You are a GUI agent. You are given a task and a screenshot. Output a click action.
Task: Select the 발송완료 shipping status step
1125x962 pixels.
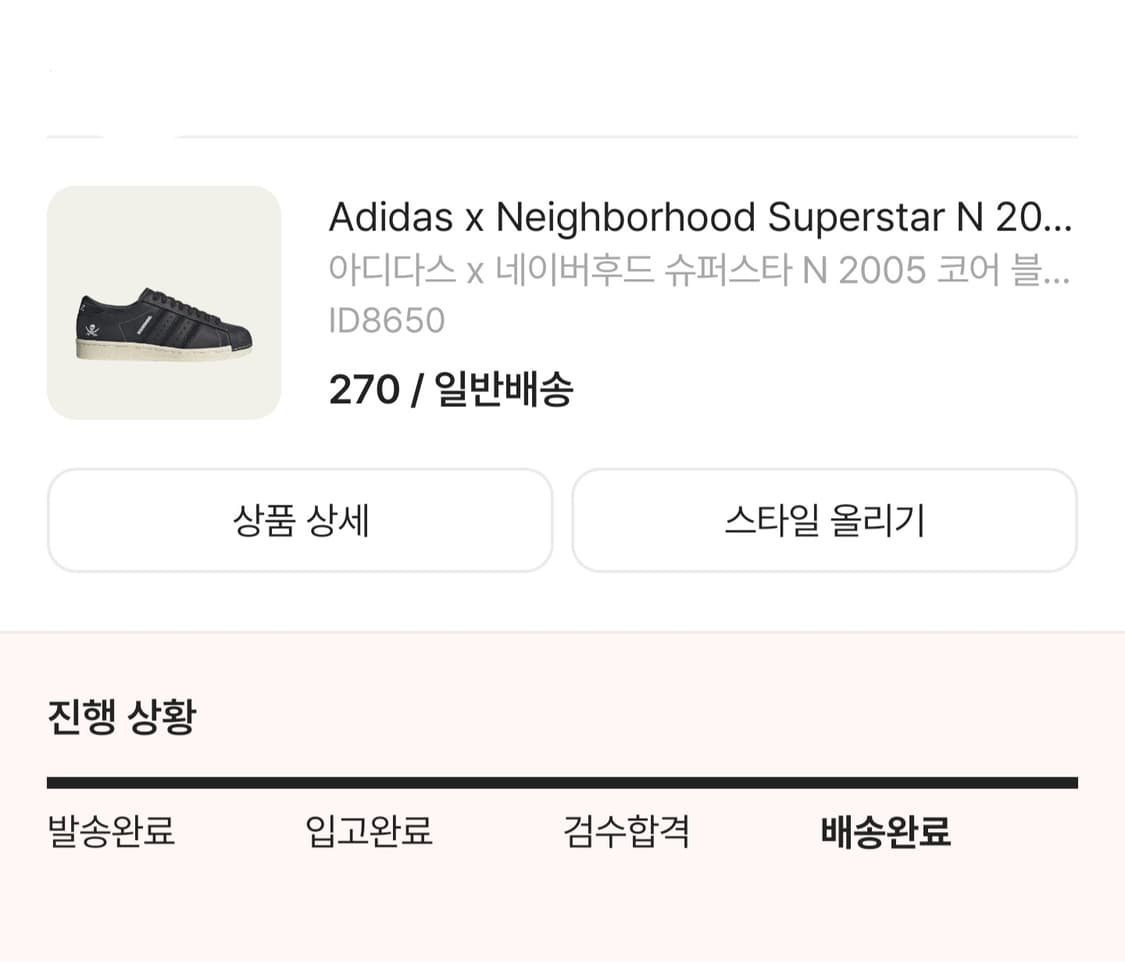pyautogui.click(x=110, y=832)
